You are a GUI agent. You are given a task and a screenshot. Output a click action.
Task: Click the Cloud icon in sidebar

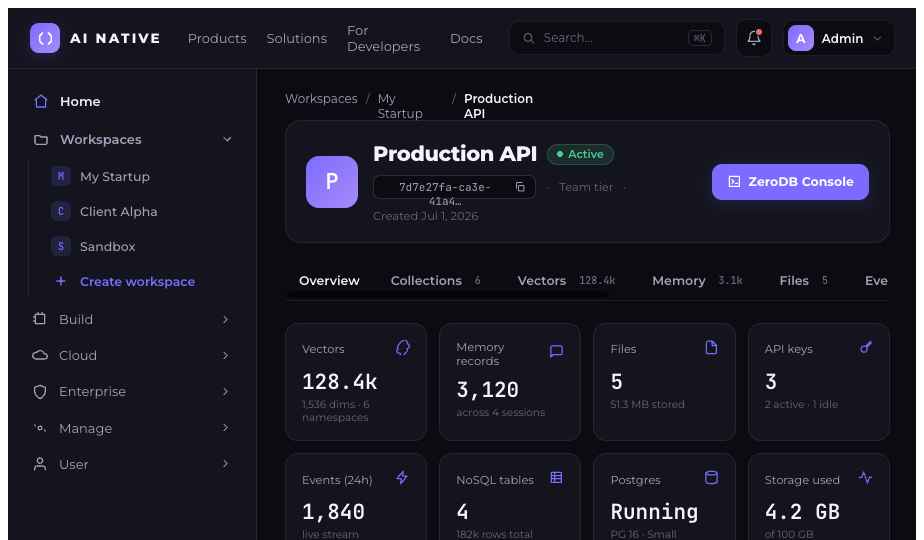click(x=39, y=355)
